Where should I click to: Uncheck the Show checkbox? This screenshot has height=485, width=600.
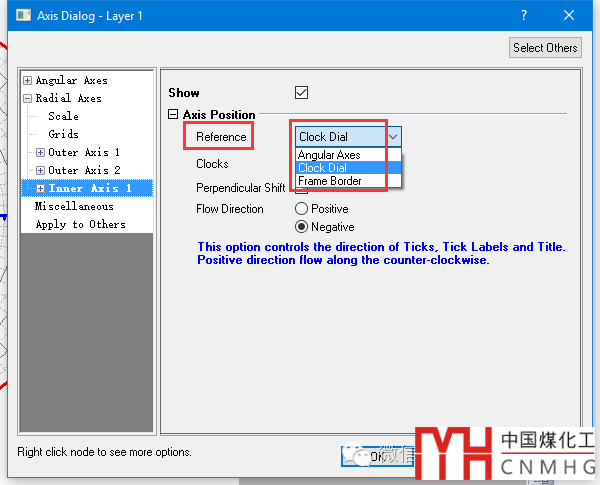click(302, 93)
